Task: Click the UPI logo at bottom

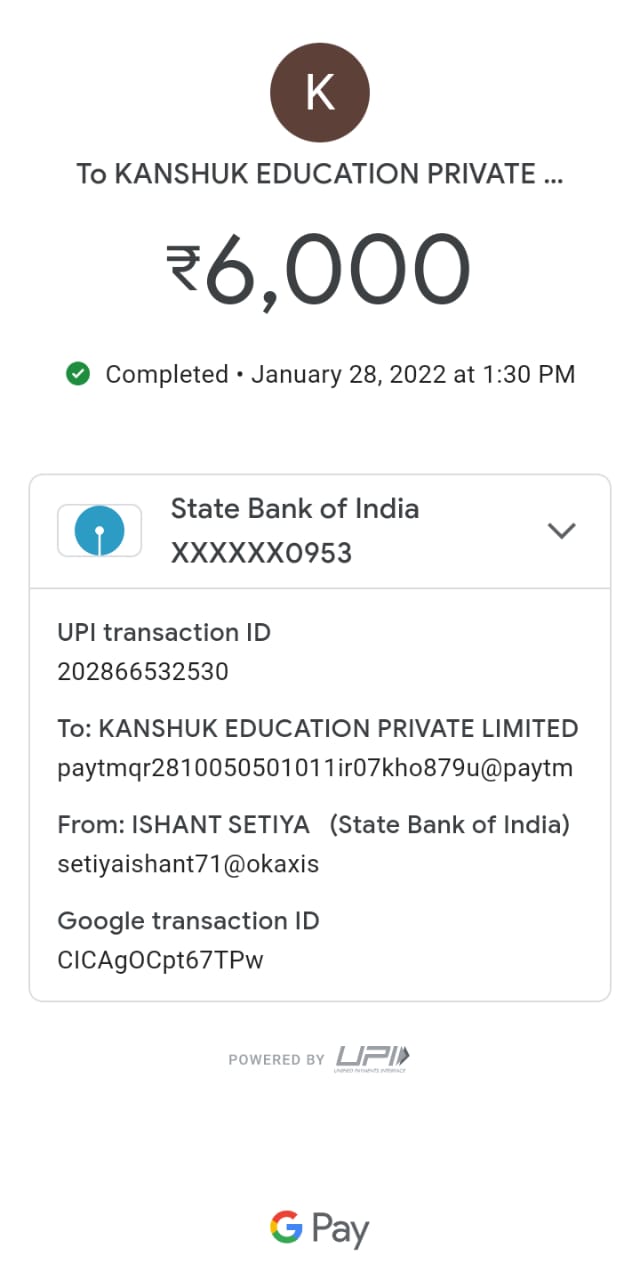Action: 373,1058
